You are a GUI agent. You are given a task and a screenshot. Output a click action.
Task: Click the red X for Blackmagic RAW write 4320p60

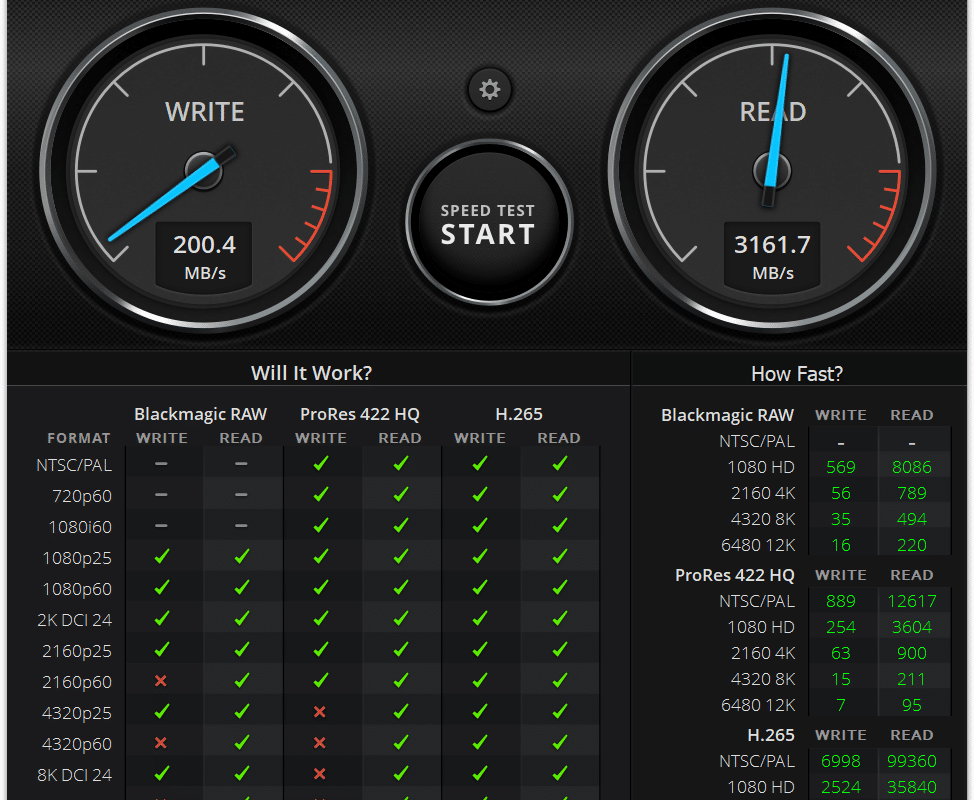pos(161,743)
